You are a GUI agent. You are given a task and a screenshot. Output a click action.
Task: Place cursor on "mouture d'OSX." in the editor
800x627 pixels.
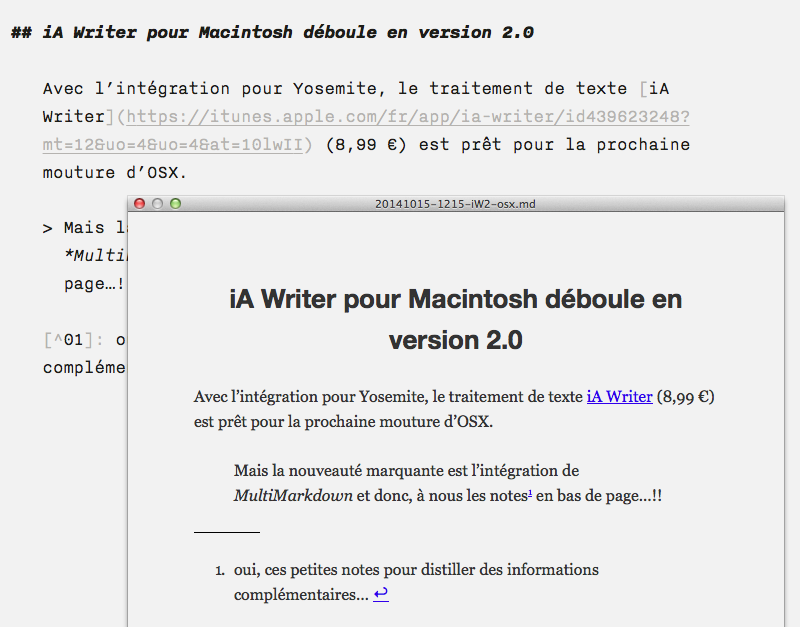point(115,172)
